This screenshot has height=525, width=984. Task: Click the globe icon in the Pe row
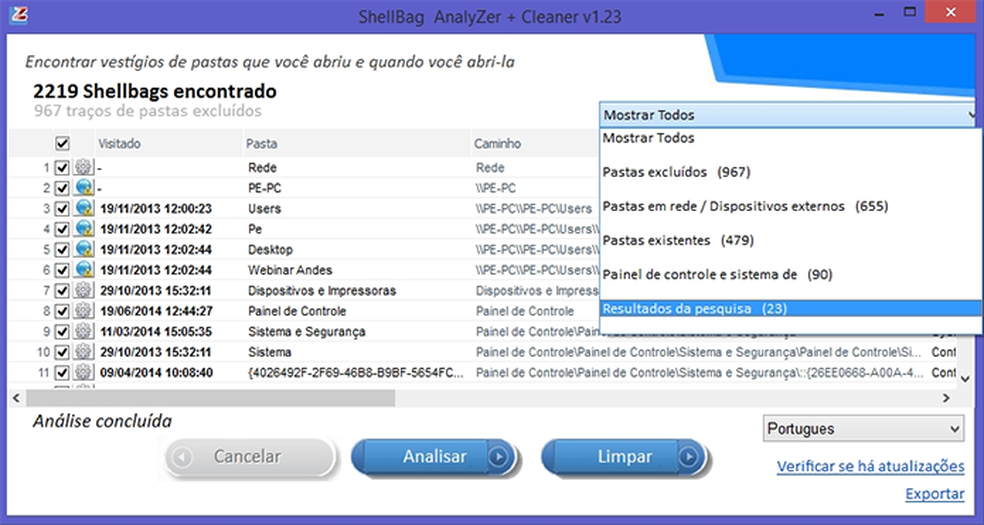(83, 229)
